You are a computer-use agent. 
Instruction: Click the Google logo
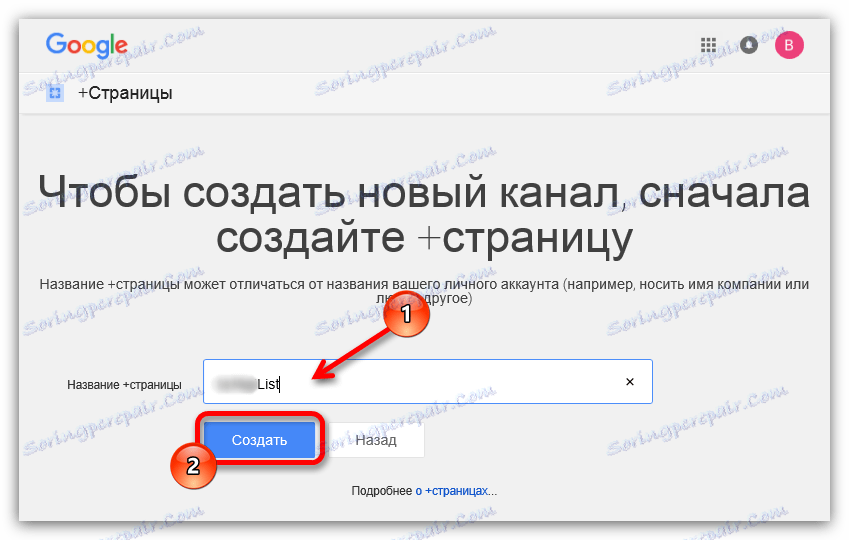tap(87, 45)
